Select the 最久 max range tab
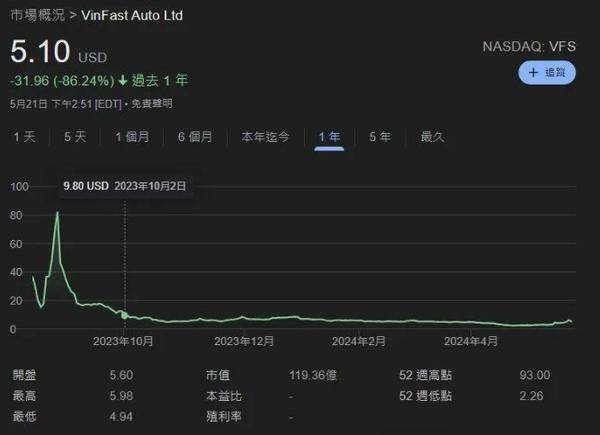 pyautogui.click(x=432, y=137)
